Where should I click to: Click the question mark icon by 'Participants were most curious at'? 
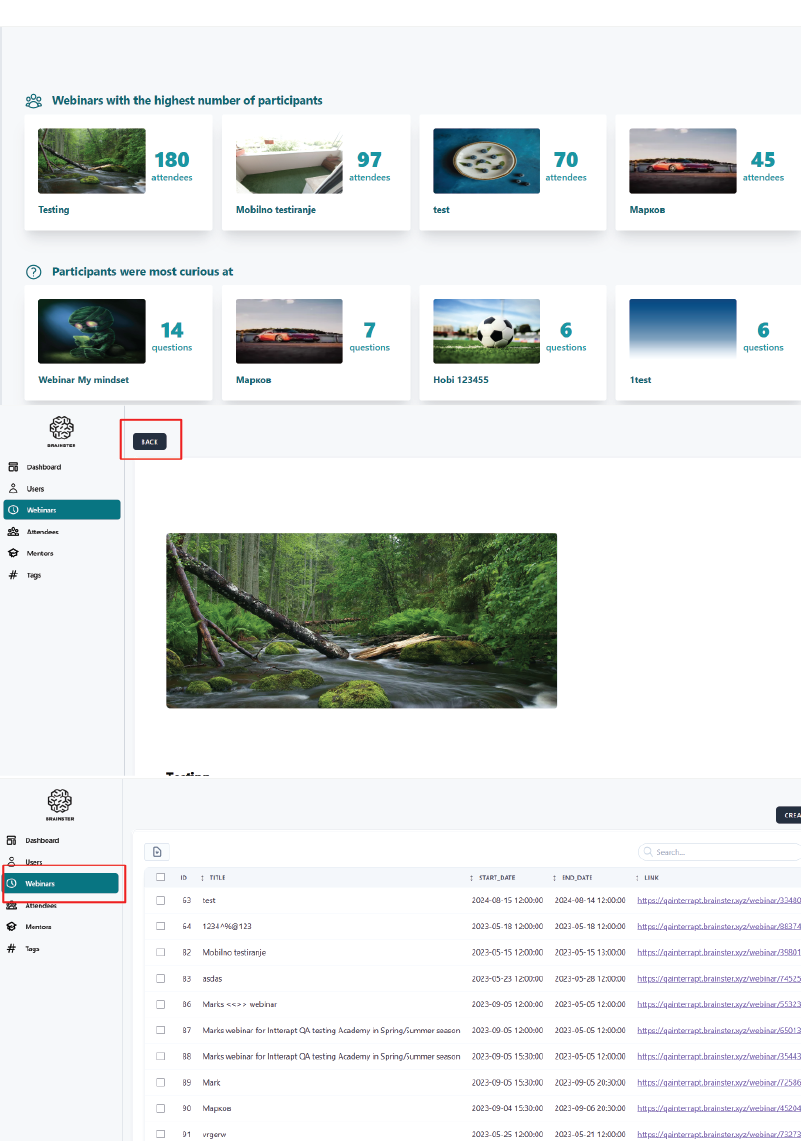(x=34, y=272)
